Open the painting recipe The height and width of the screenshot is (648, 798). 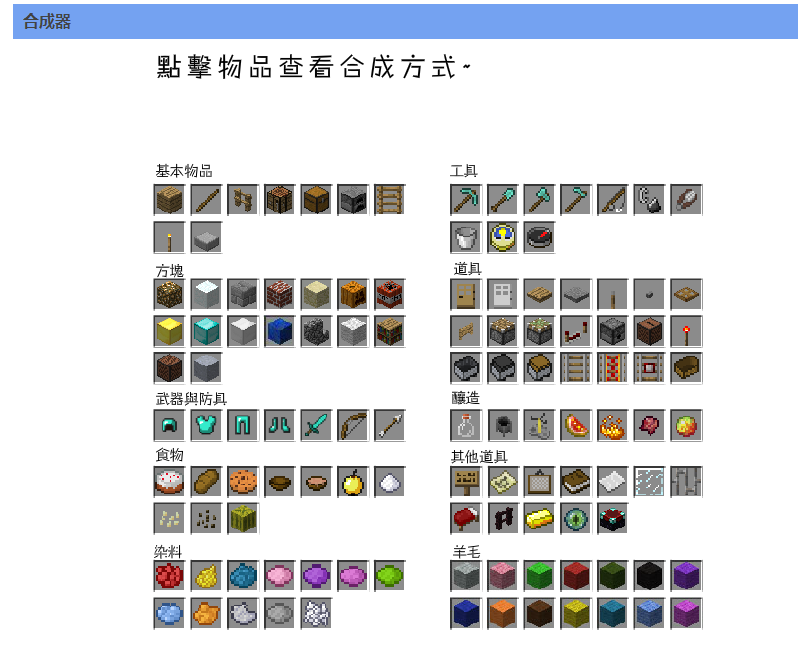click(x=539, y=482)
